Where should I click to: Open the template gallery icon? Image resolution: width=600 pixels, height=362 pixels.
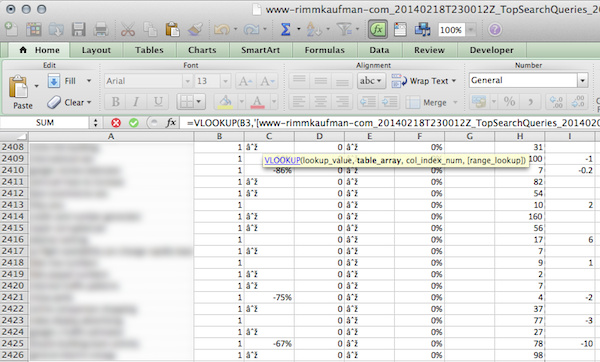click(x=34, y=29)
